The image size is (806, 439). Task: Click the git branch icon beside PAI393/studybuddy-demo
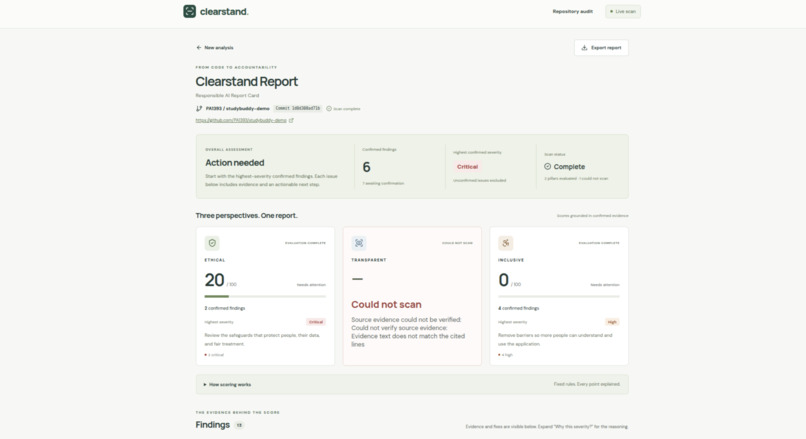pos(199,108)
